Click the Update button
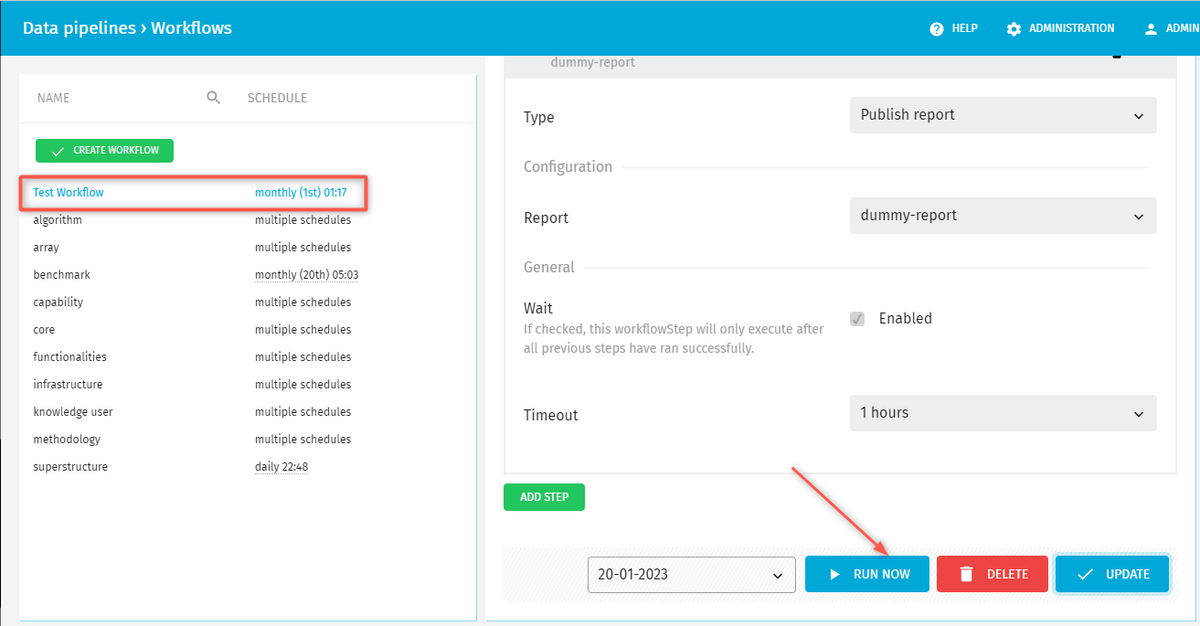The image size is (1200, 626). (x=1112, y=575)
